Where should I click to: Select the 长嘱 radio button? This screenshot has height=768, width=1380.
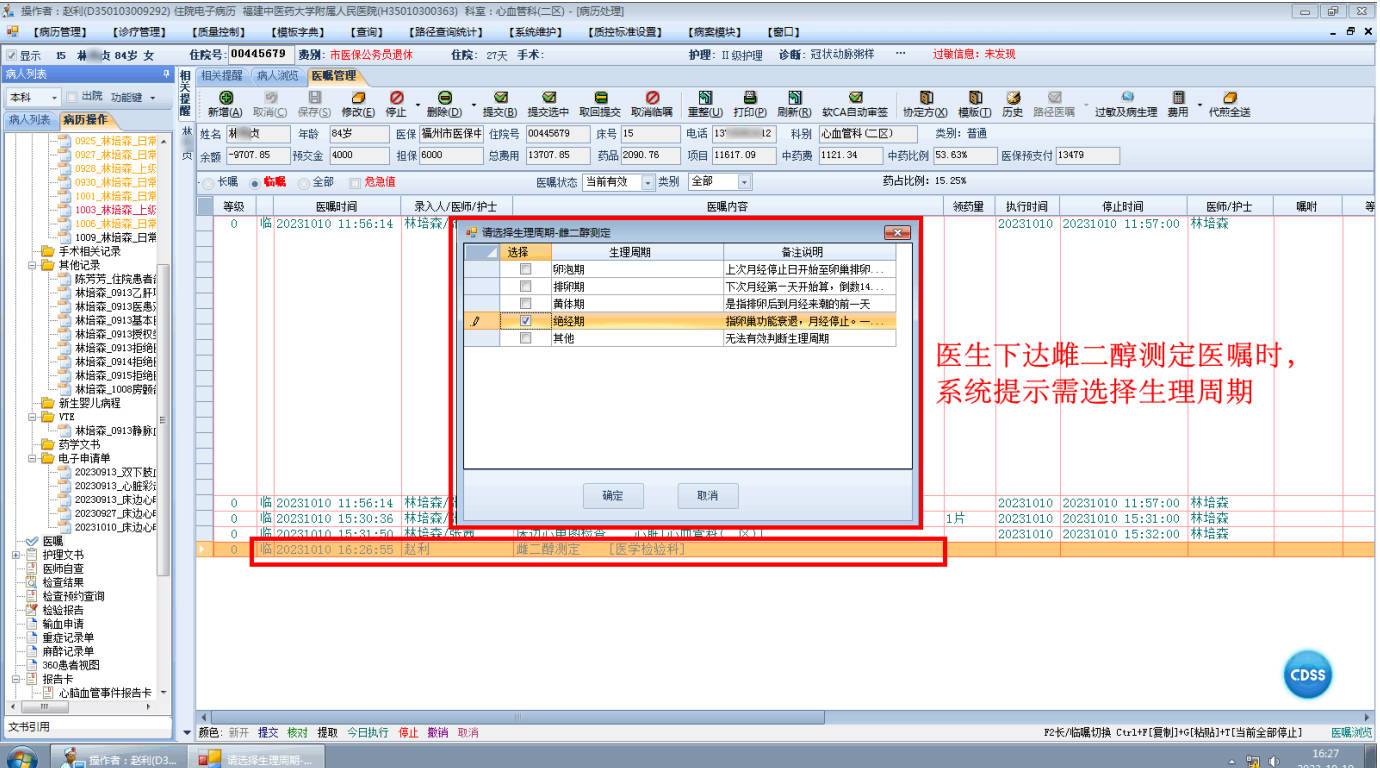[209, 182]
